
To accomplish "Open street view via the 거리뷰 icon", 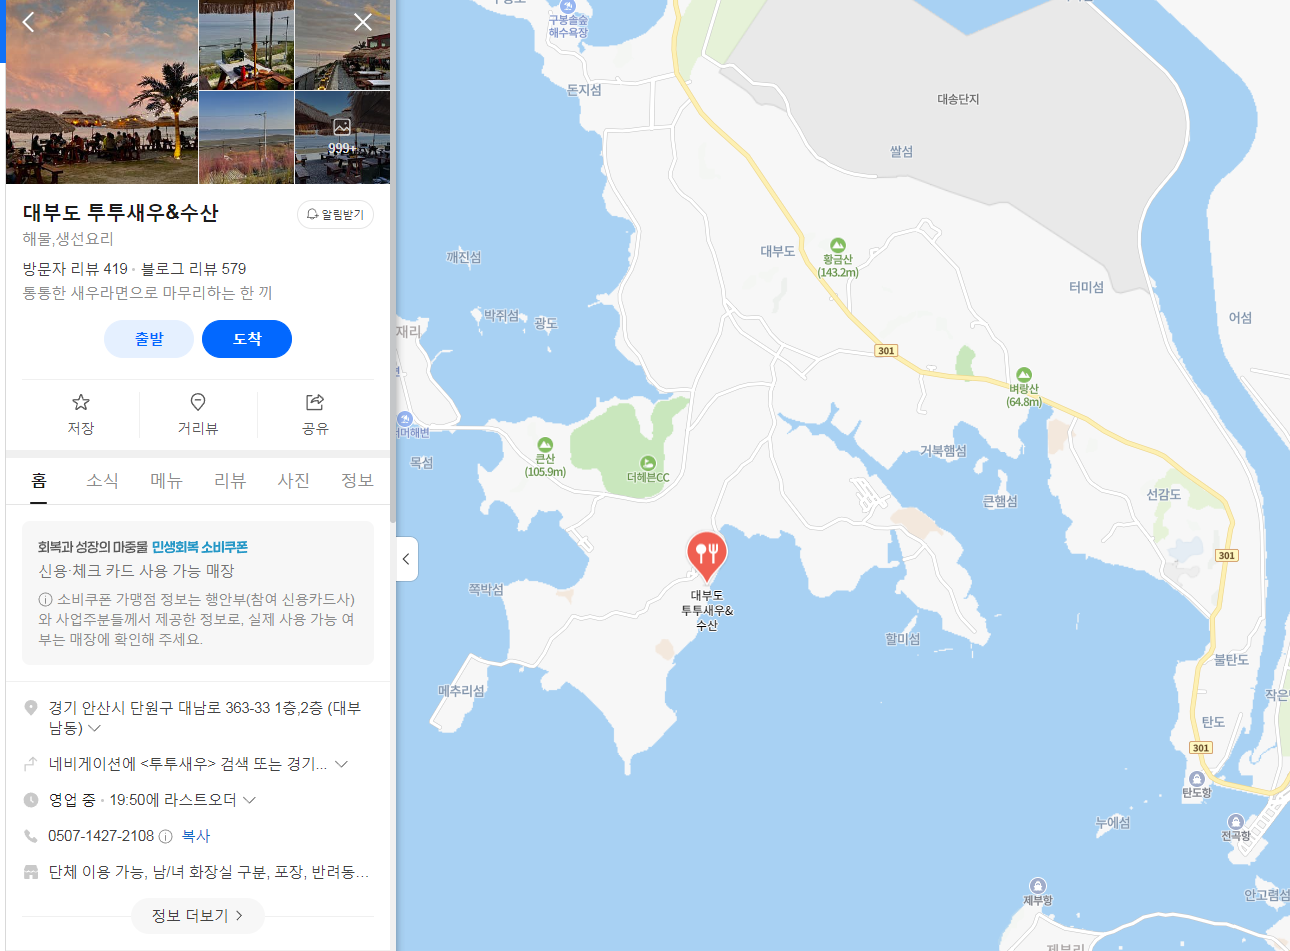I will (x=198, y=413).
